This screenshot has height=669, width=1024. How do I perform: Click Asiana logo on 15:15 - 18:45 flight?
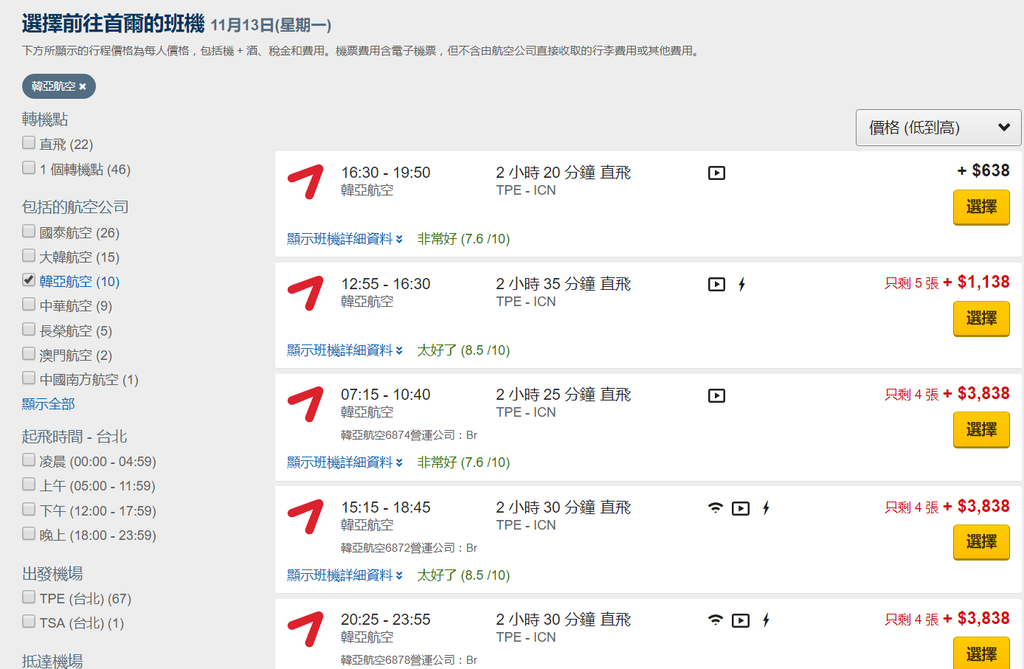(x=306, y=517)
